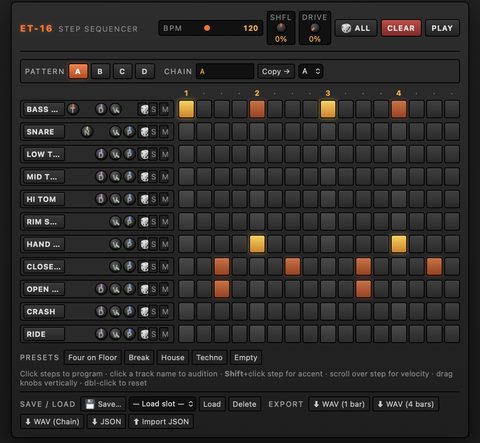Load the House preset
The width and height of the screenshot is (480, 443).
173,358
